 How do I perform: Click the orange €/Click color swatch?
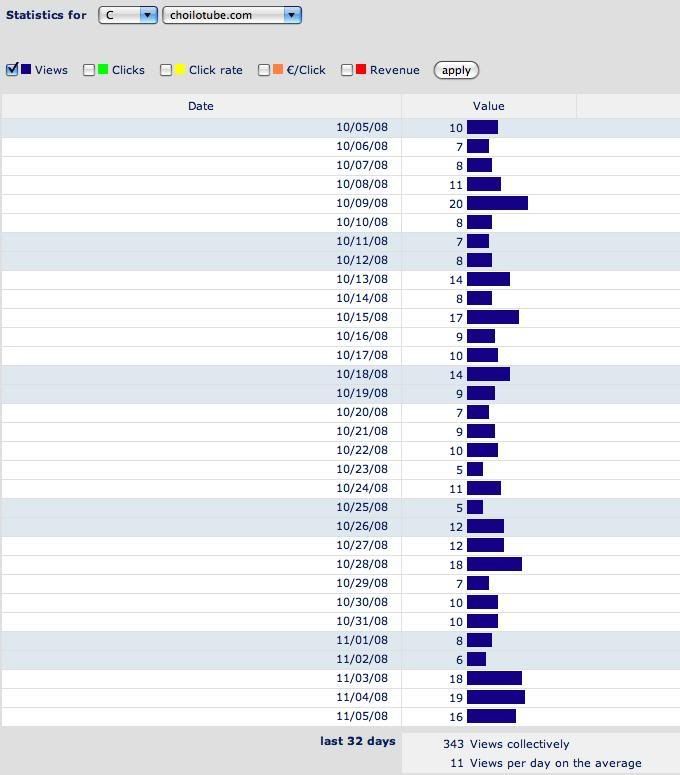tap(278, 70)
